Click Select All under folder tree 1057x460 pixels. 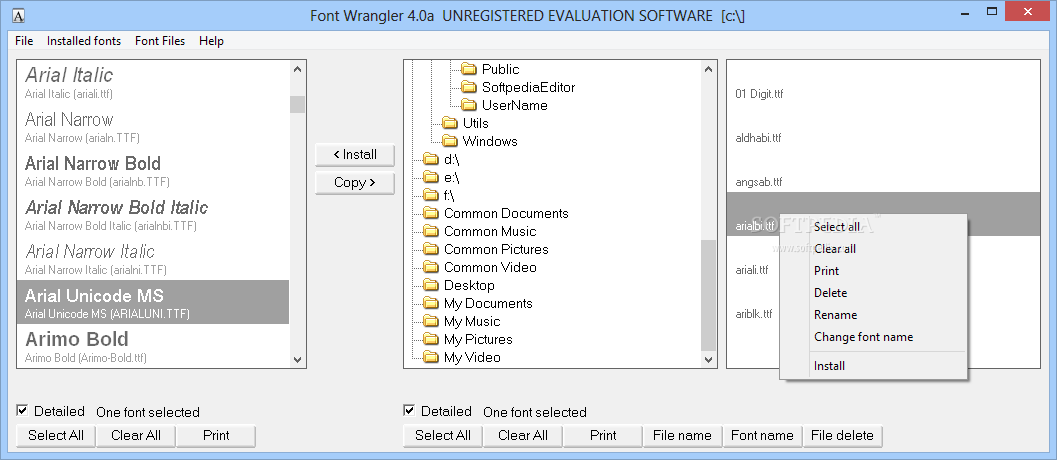(x=443, y=436)
